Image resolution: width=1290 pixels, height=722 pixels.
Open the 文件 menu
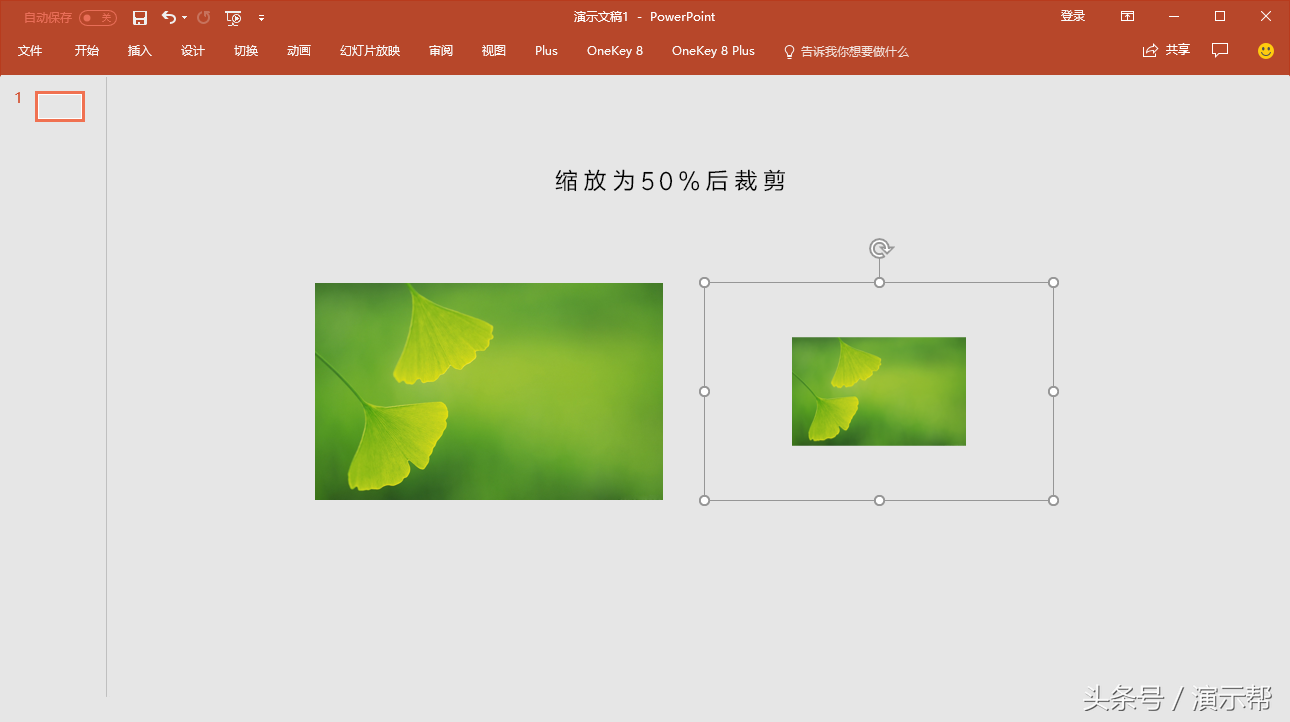pyautogui.click(x=30, y=51)
